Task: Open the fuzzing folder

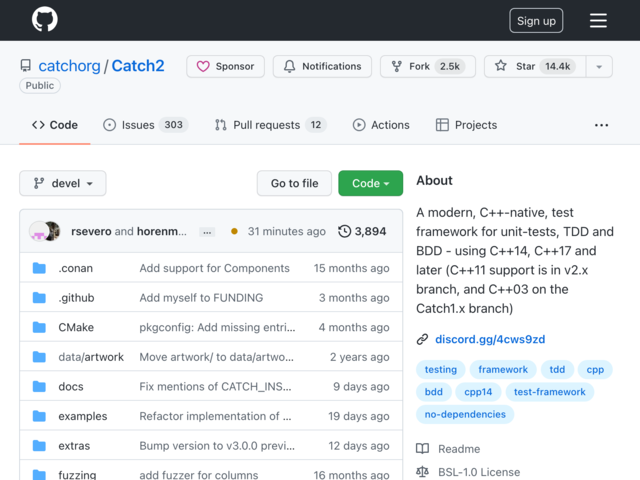Action: (77, 475)
